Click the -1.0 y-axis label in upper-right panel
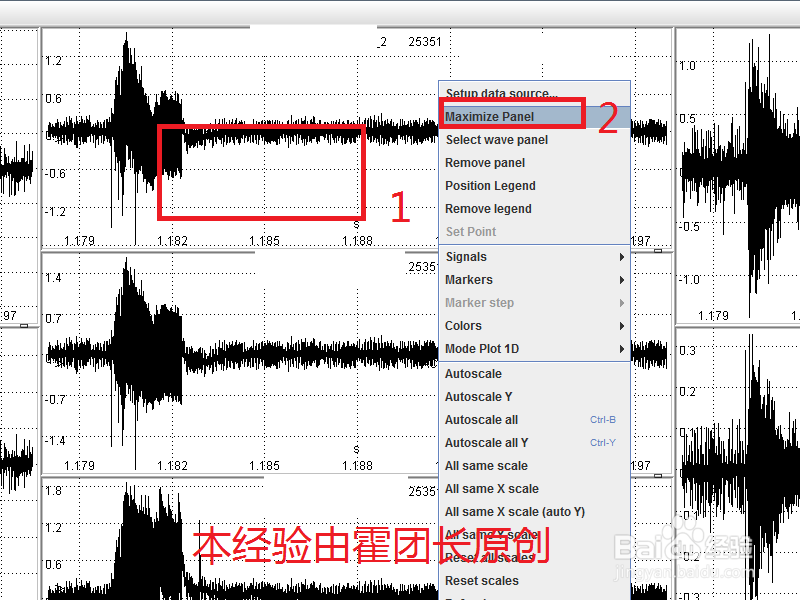Viewport: 800px width, 600px height. click(689, 280)
